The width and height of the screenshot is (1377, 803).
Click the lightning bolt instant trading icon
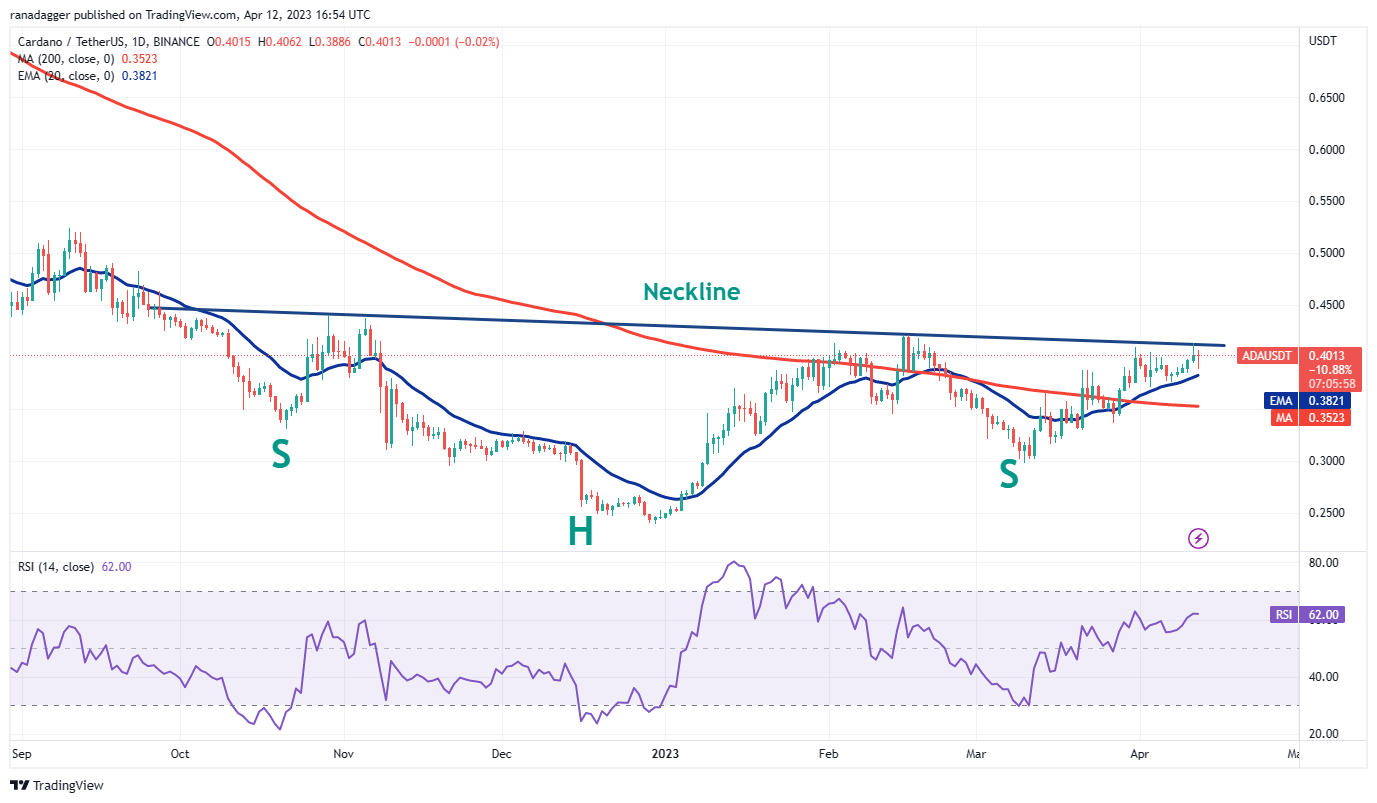[x=1198, y=538]
